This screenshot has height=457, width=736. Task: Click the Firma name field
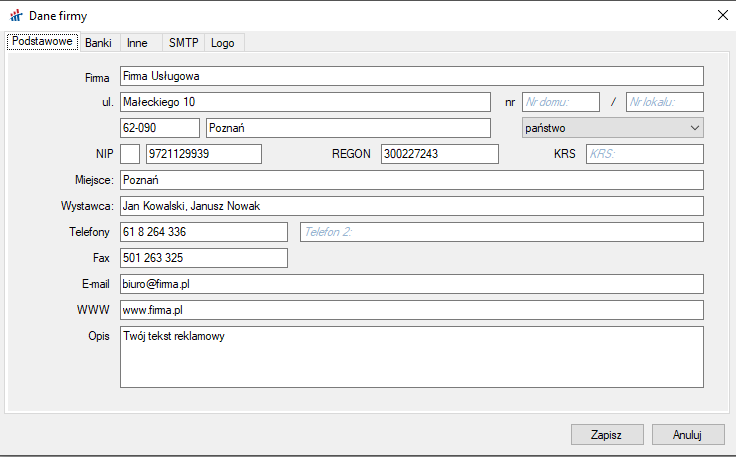coord(411,76)
